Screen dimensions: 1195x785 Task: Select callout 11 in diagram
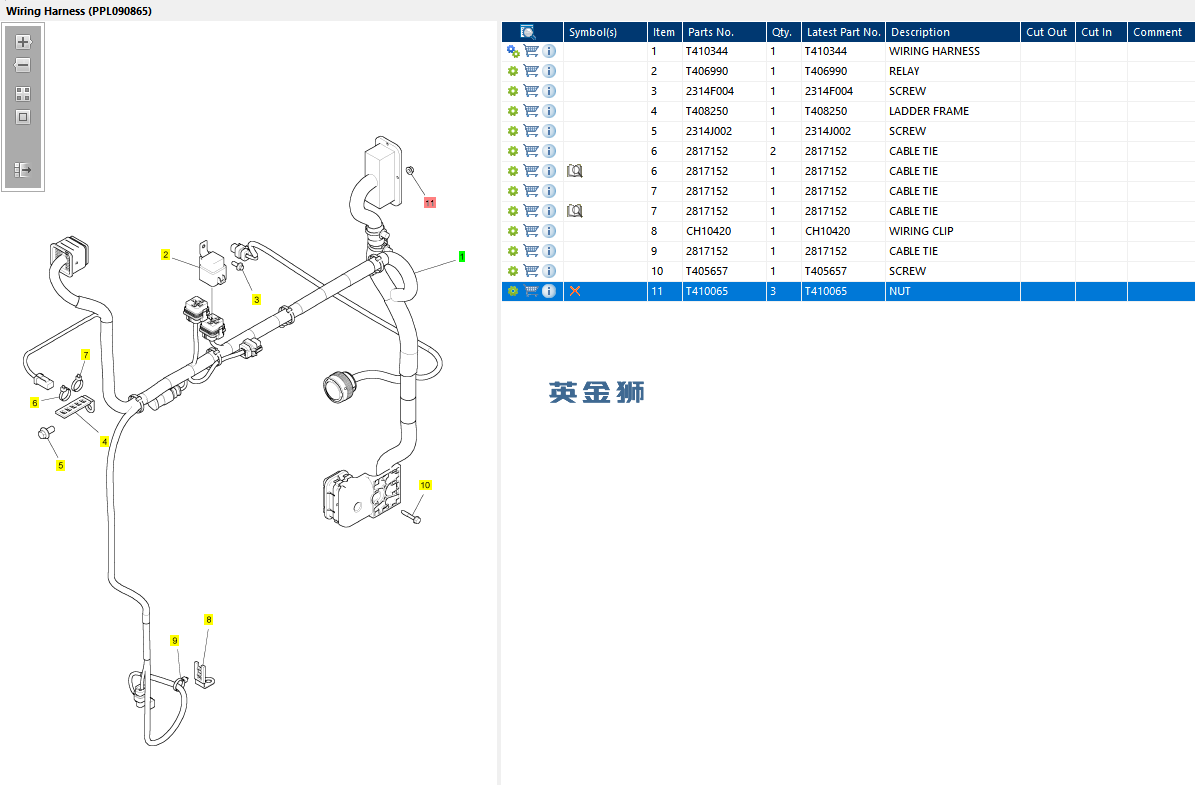(430, 203)
